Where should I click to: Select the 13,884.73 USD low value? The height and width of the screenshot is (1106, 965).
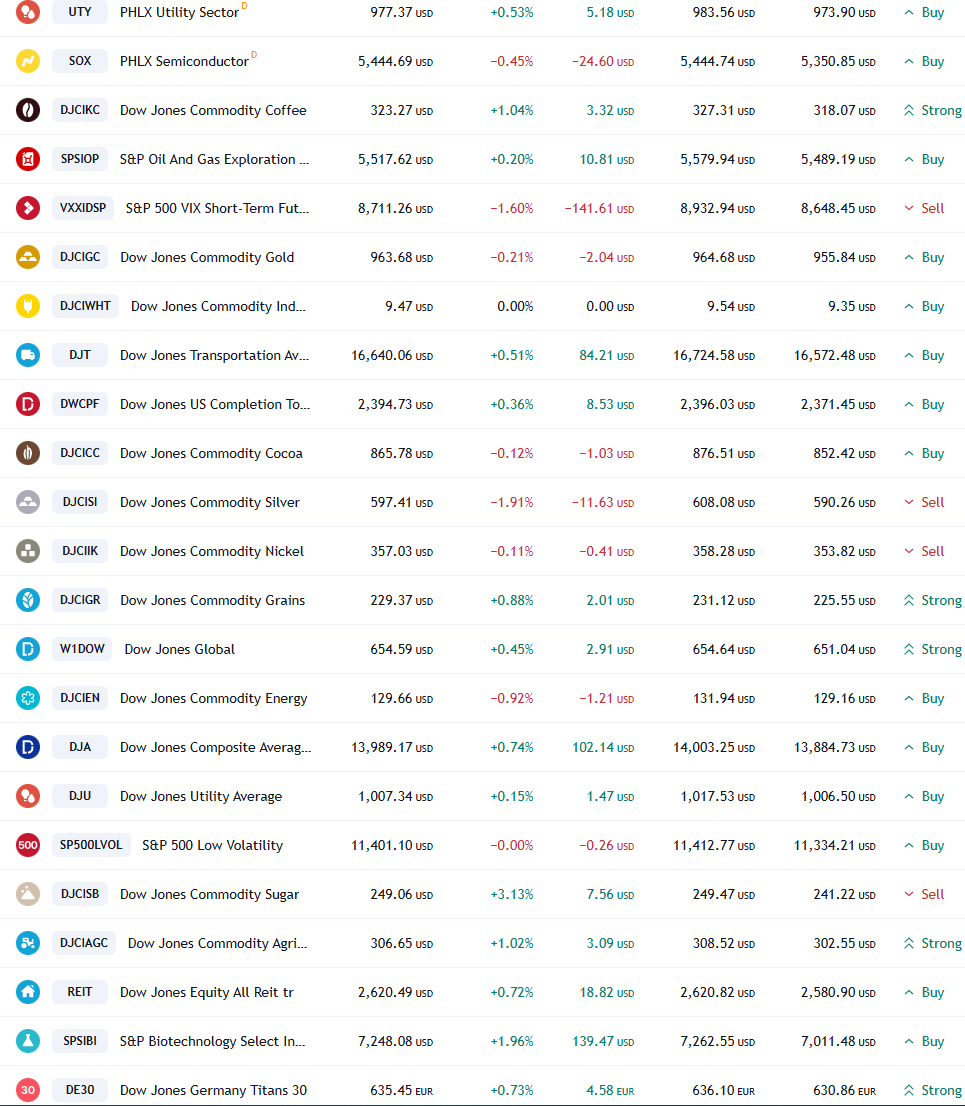[834, 747]
